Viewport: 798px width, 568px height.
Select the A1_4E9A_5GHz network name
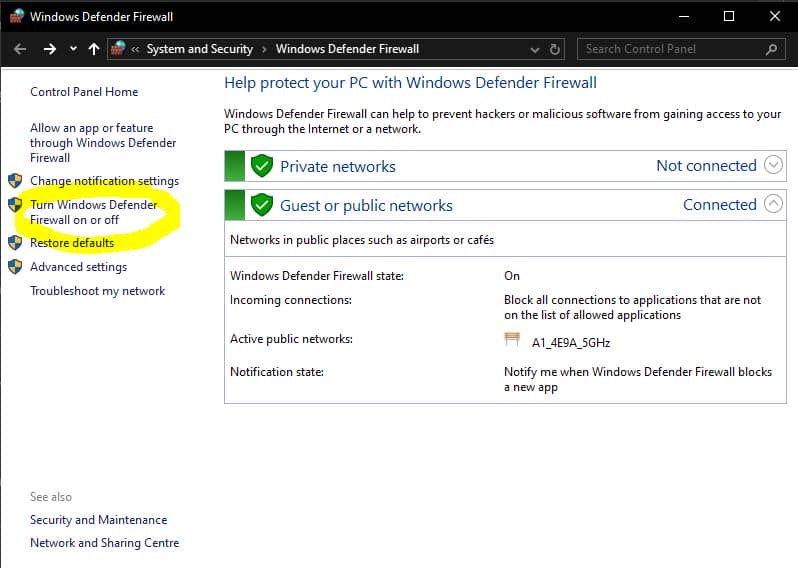(x=571, y=343)
